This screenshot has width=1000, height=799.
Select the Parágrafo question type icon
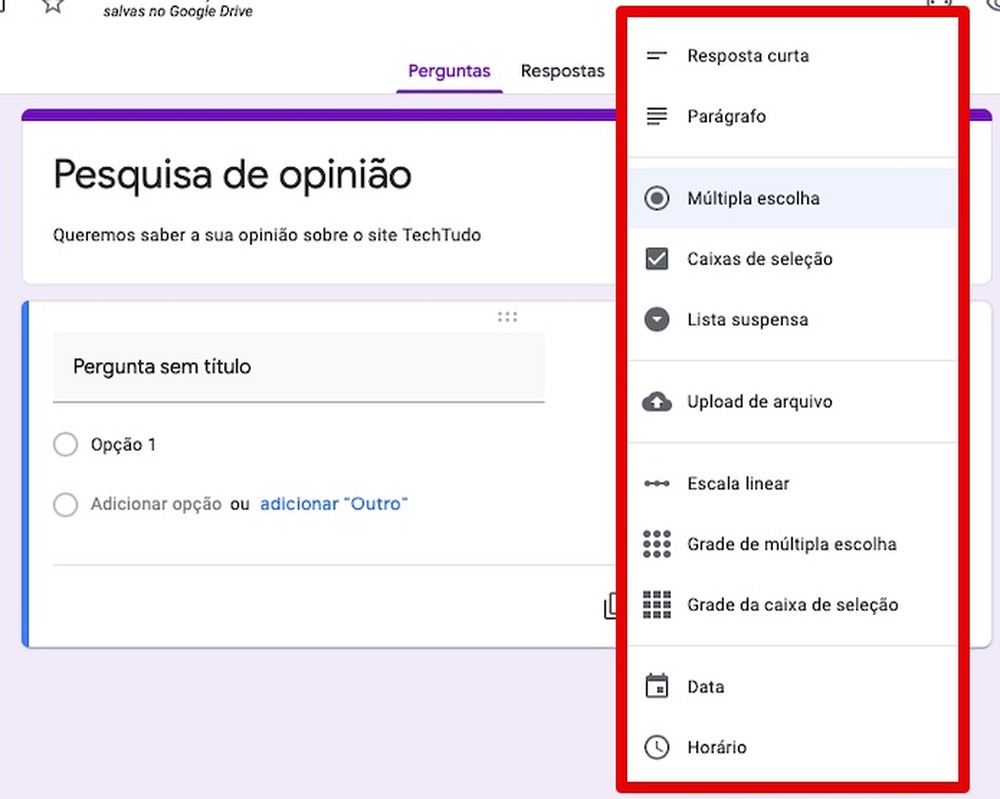click(x=657, y=116)
